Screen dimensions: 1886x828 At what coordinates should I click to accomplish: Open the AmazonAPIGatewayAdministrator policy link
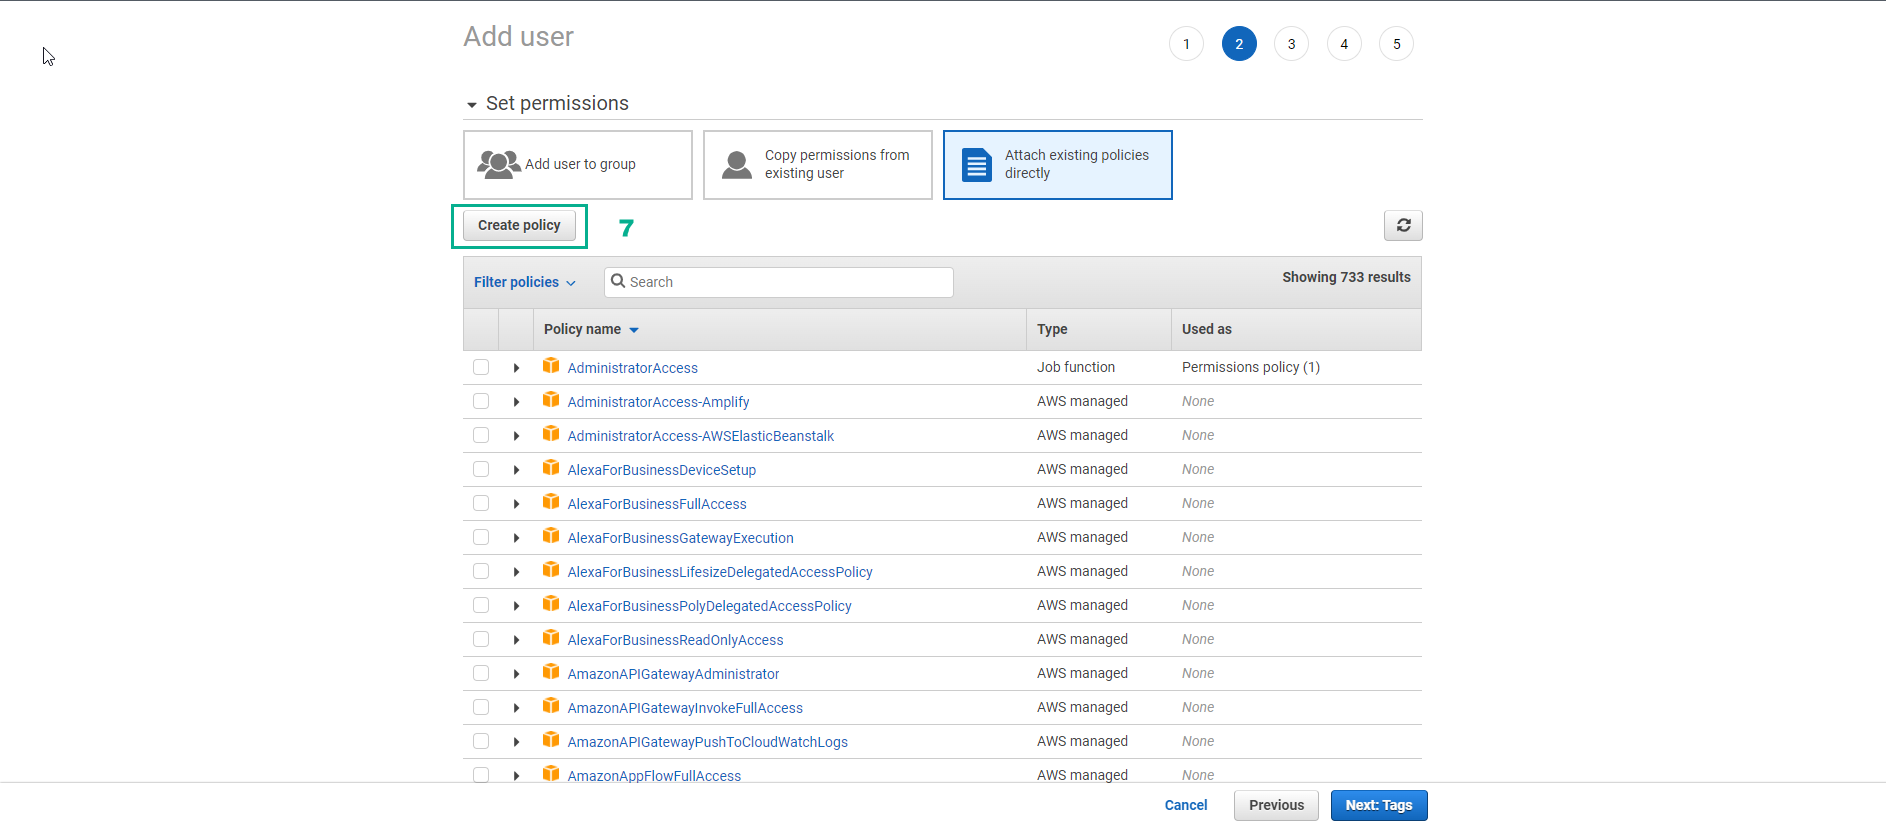coord(673,674)
